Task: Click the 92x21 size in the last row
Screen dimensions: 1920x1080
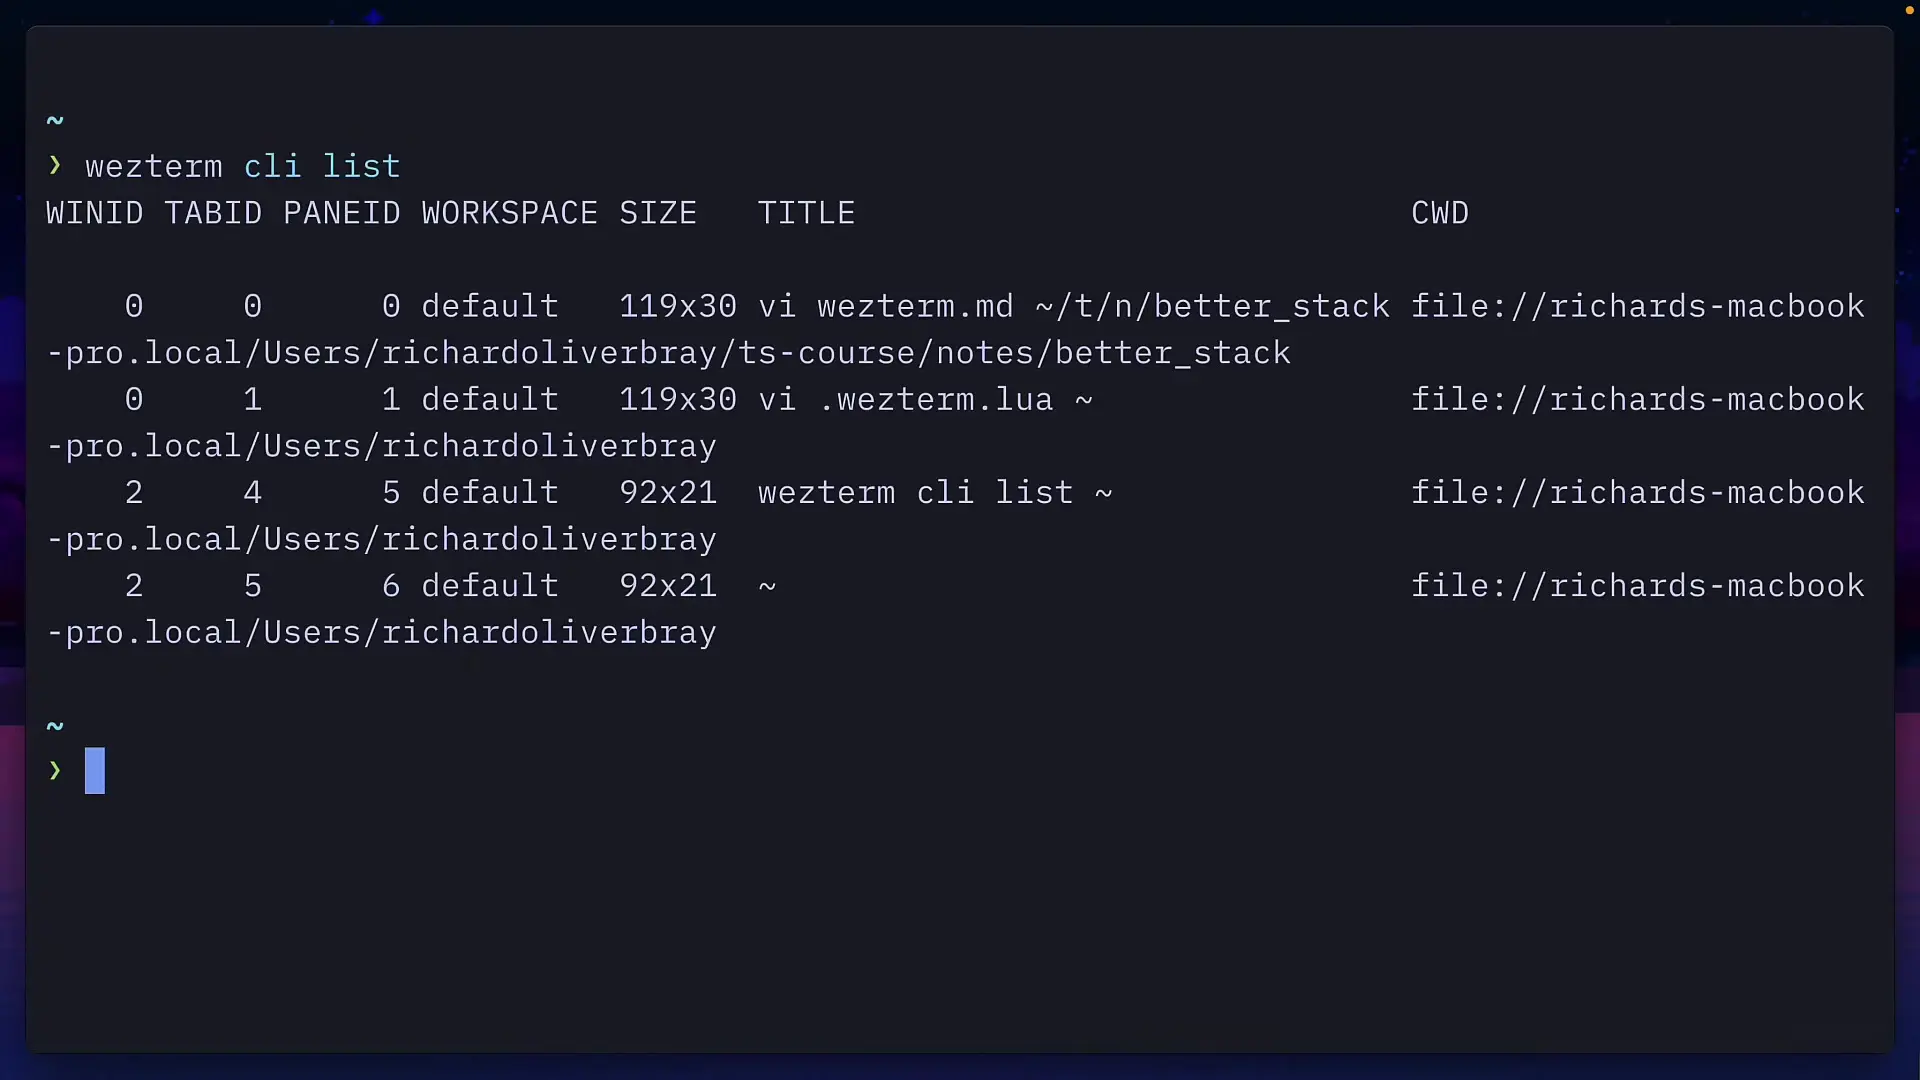Action: coord(667,585)
